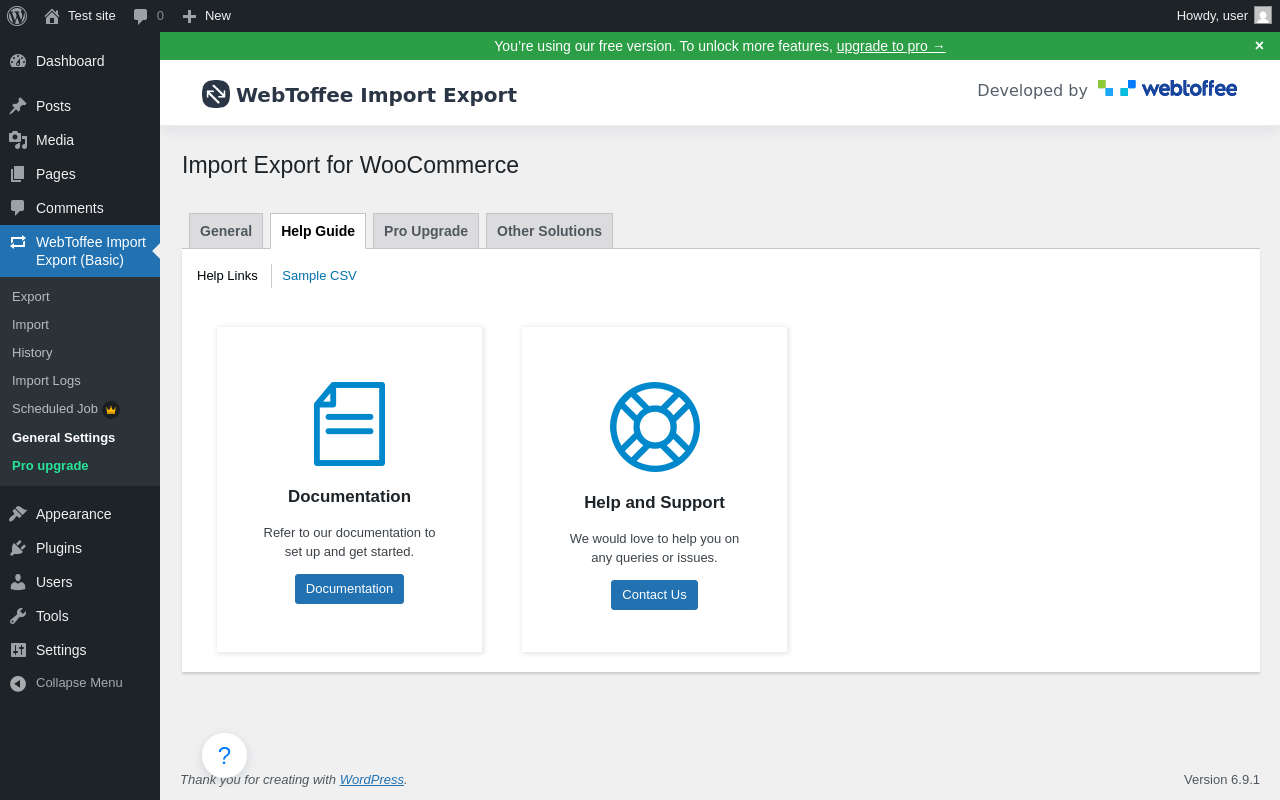Click the Users person icon
1280x800 pixels.
coord(18,582)
